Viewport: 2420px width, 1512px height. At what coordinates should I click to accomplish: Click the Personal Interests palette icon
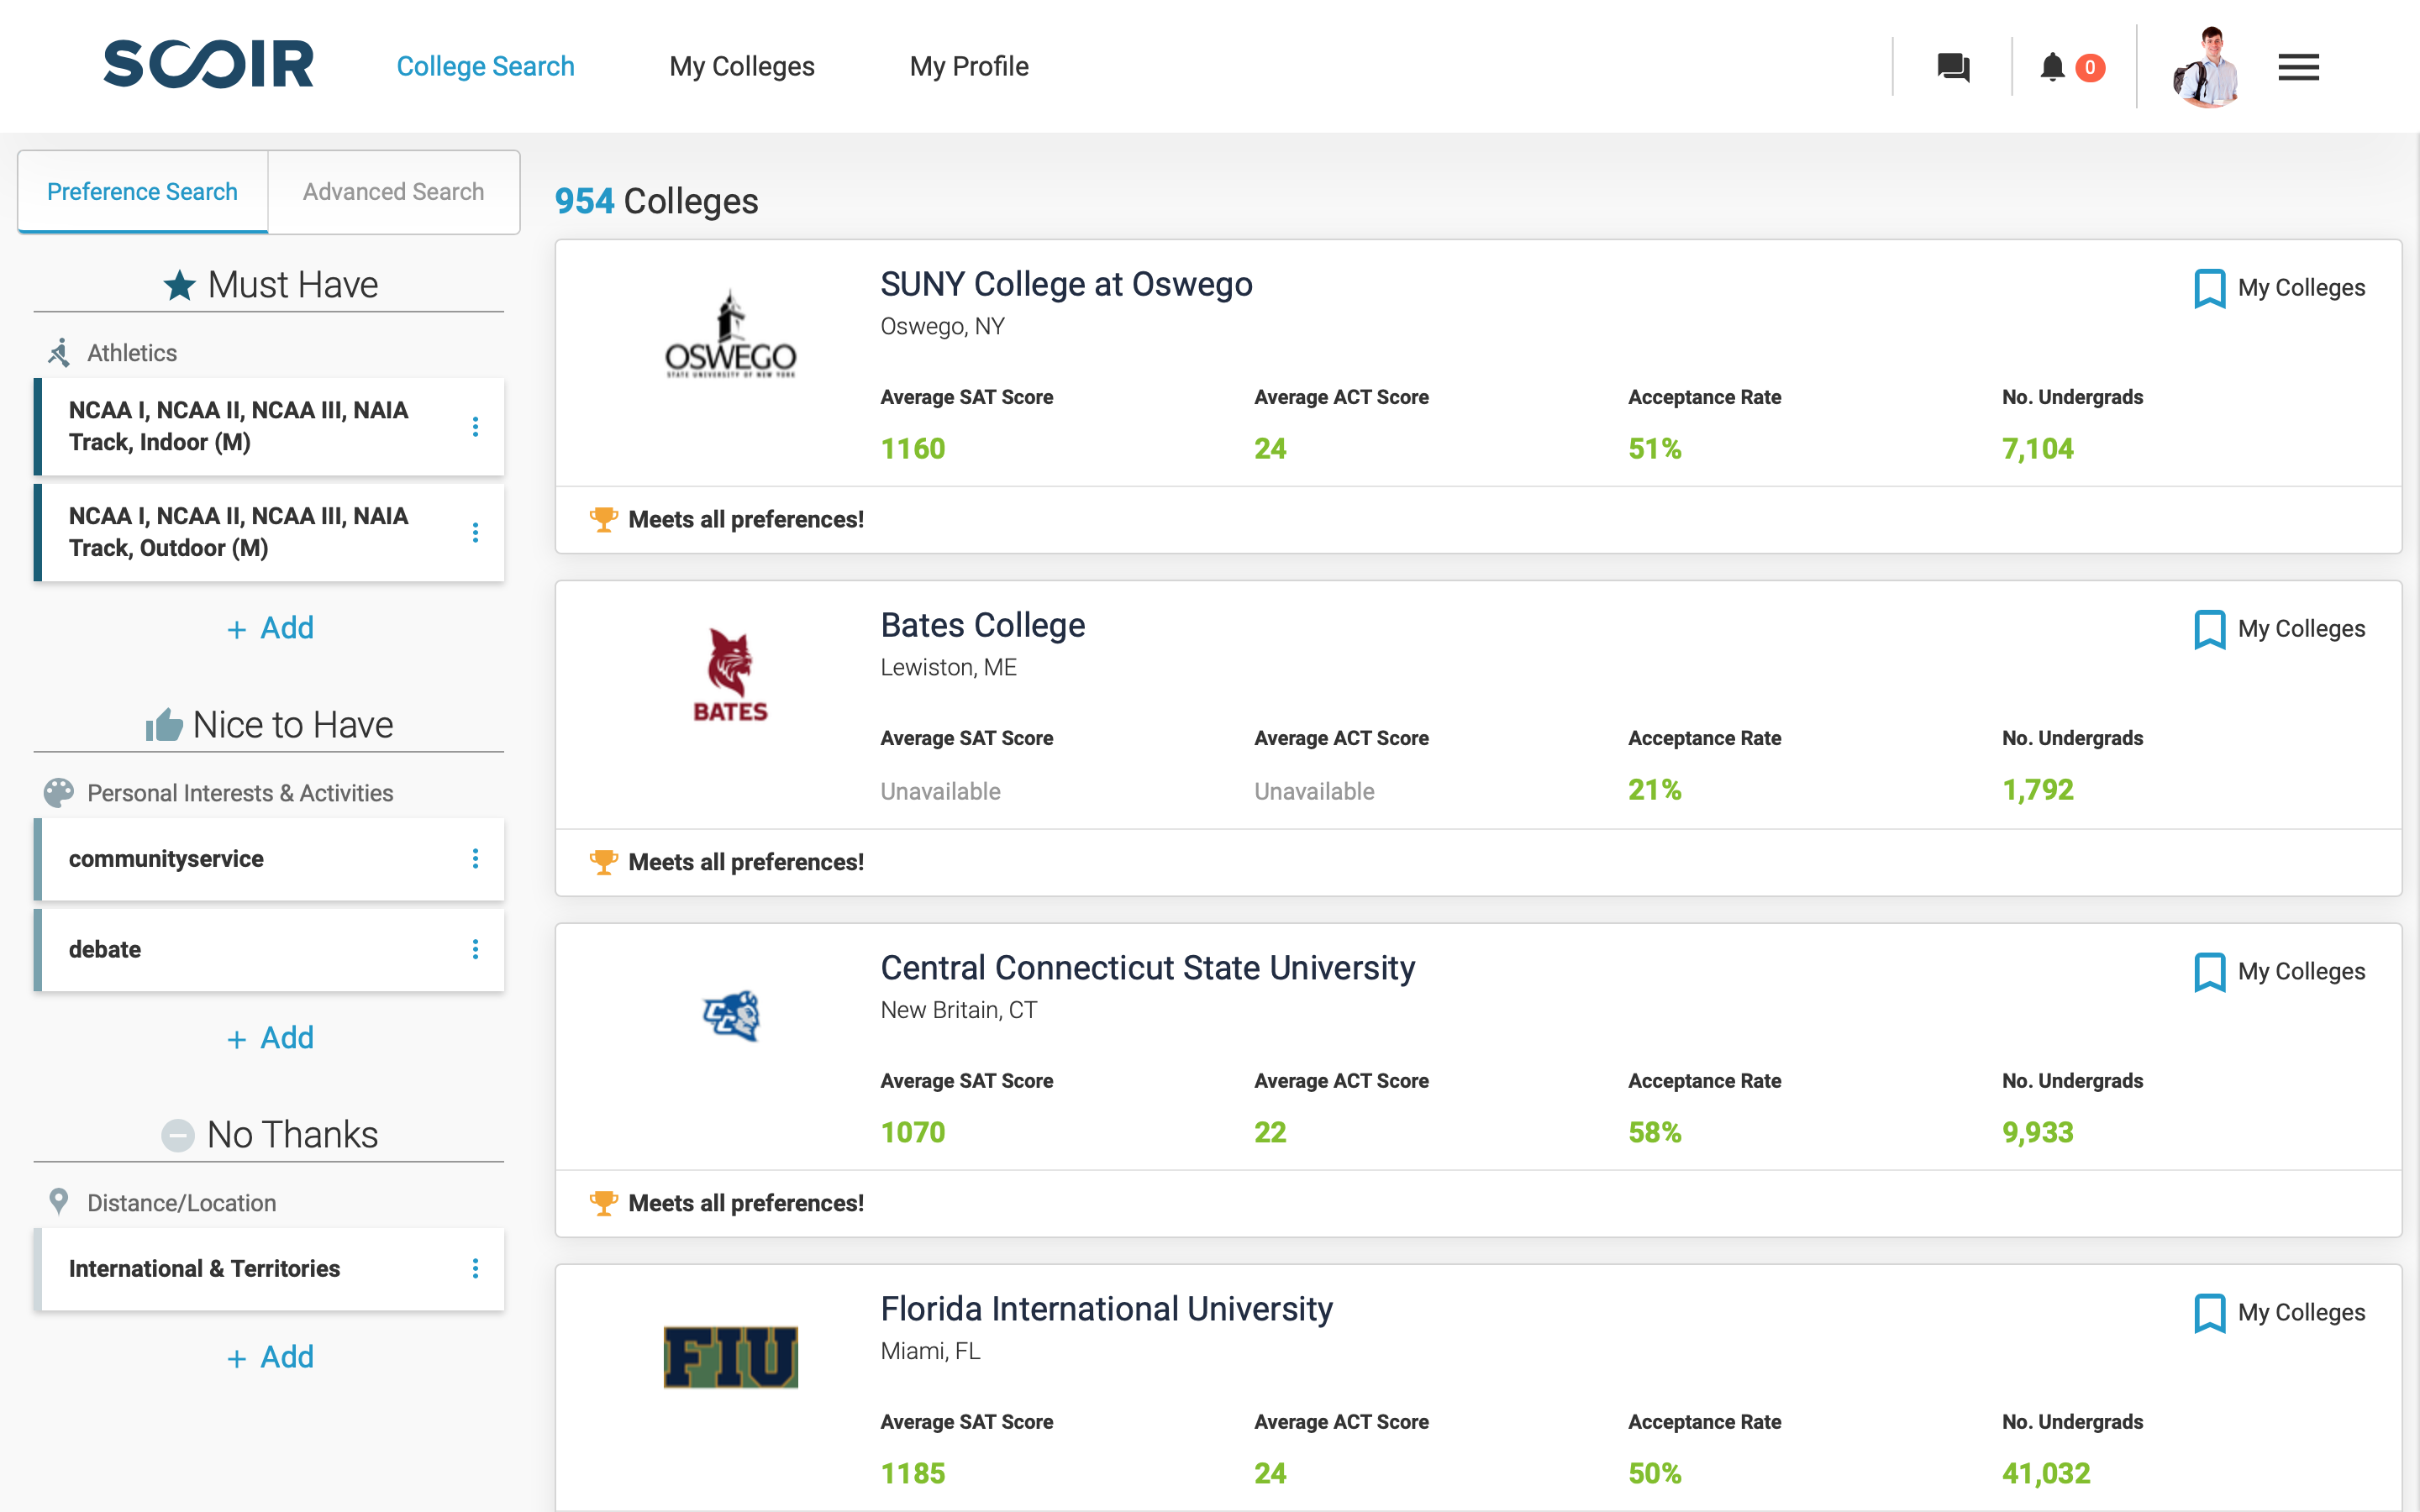(x=59, y=793)
